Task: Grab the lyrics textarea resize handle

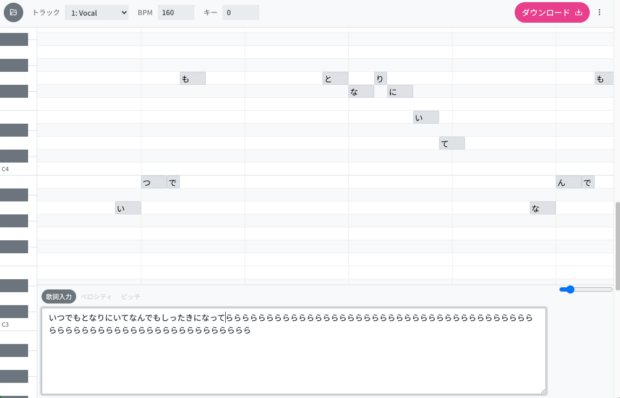Action: pyautogui.click(x=543, y=391)
